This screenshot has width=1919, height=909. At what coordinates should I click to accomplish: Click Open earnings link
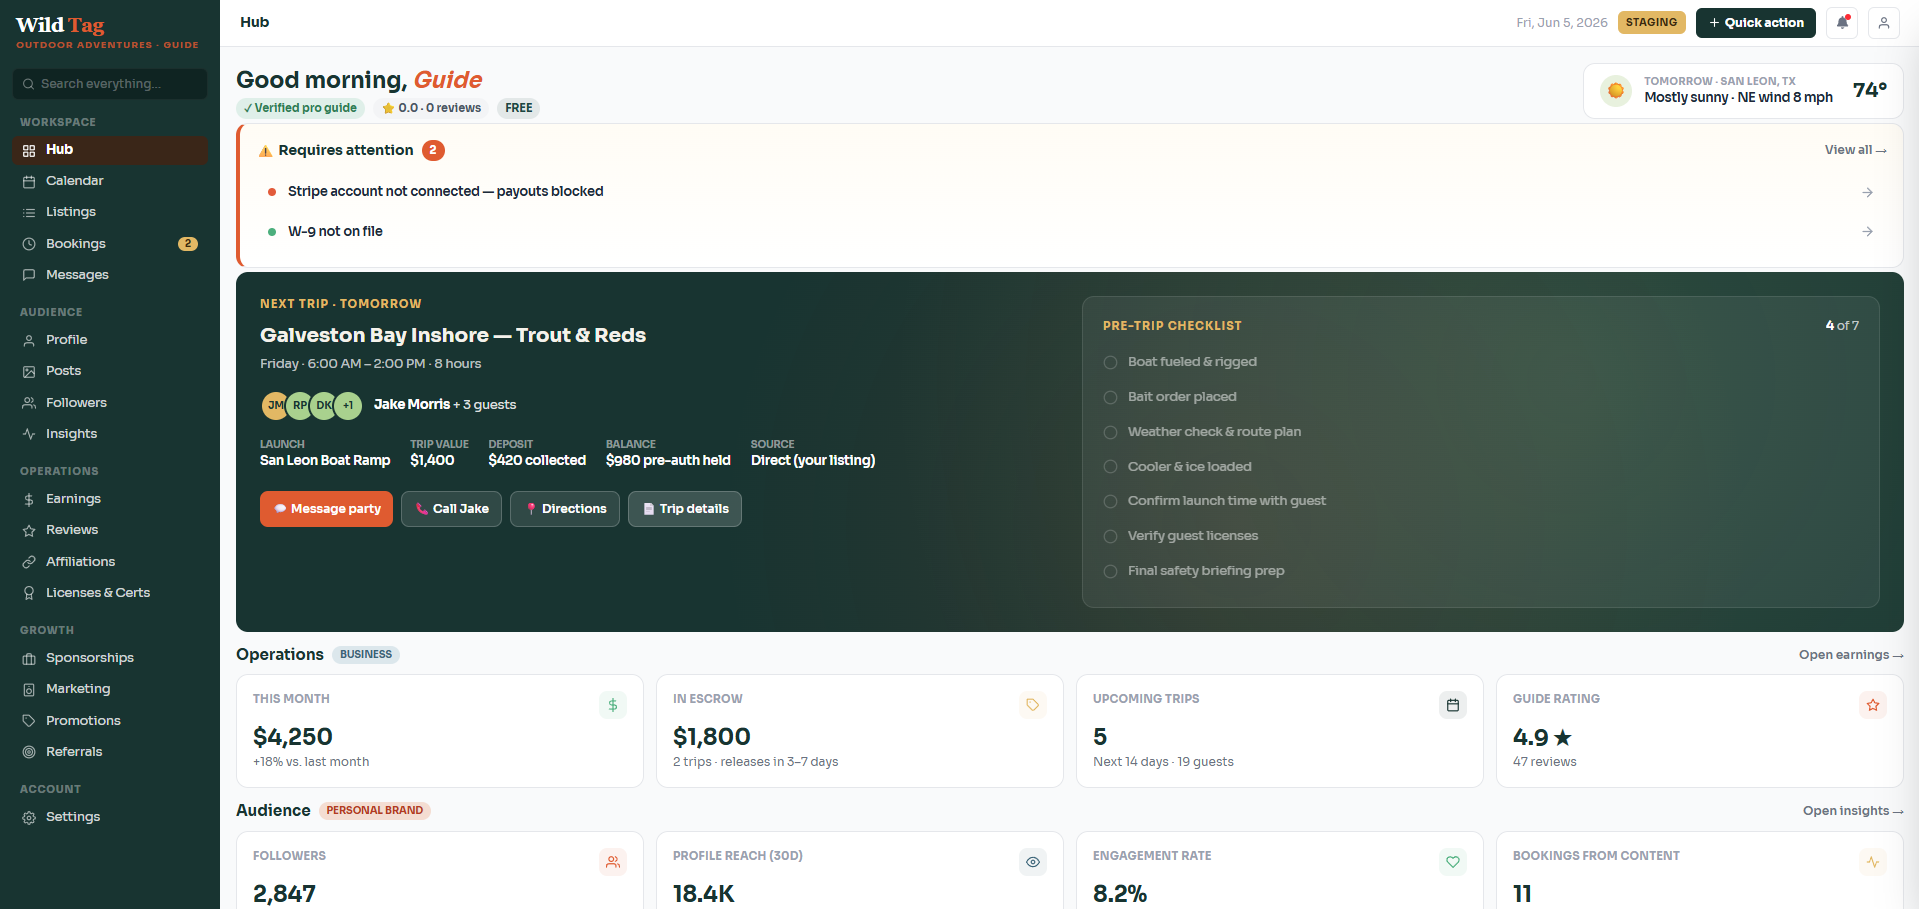point(1851,655)
